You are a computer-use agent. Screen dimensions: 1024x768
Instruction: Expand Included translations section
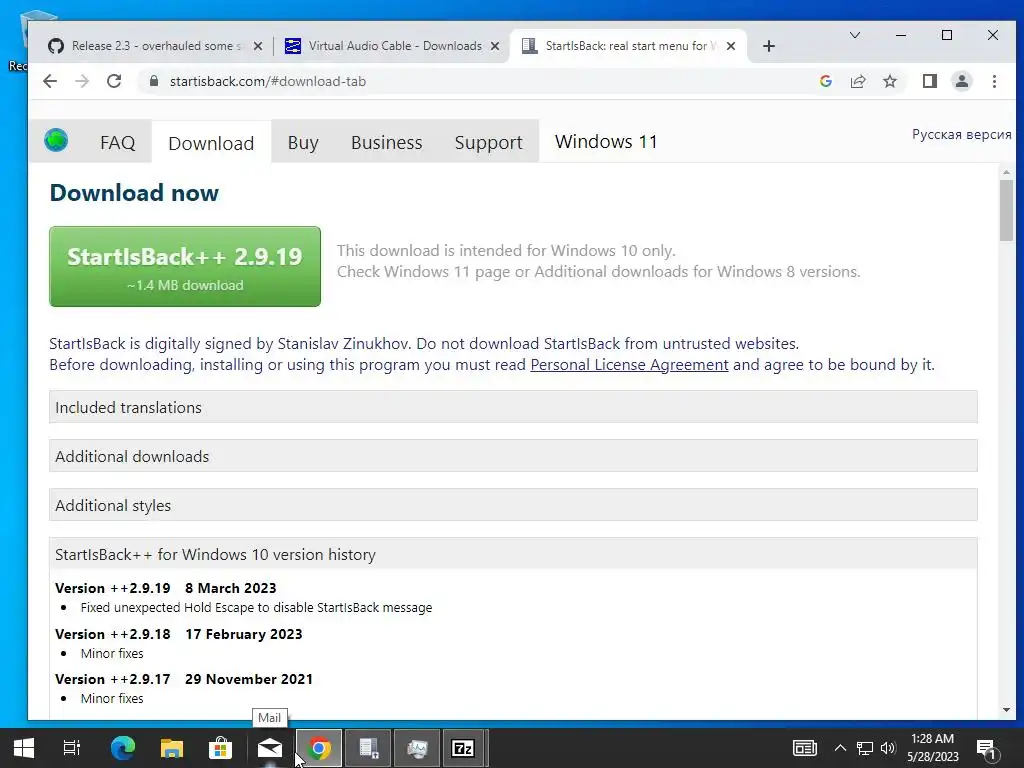pos(513,407)
